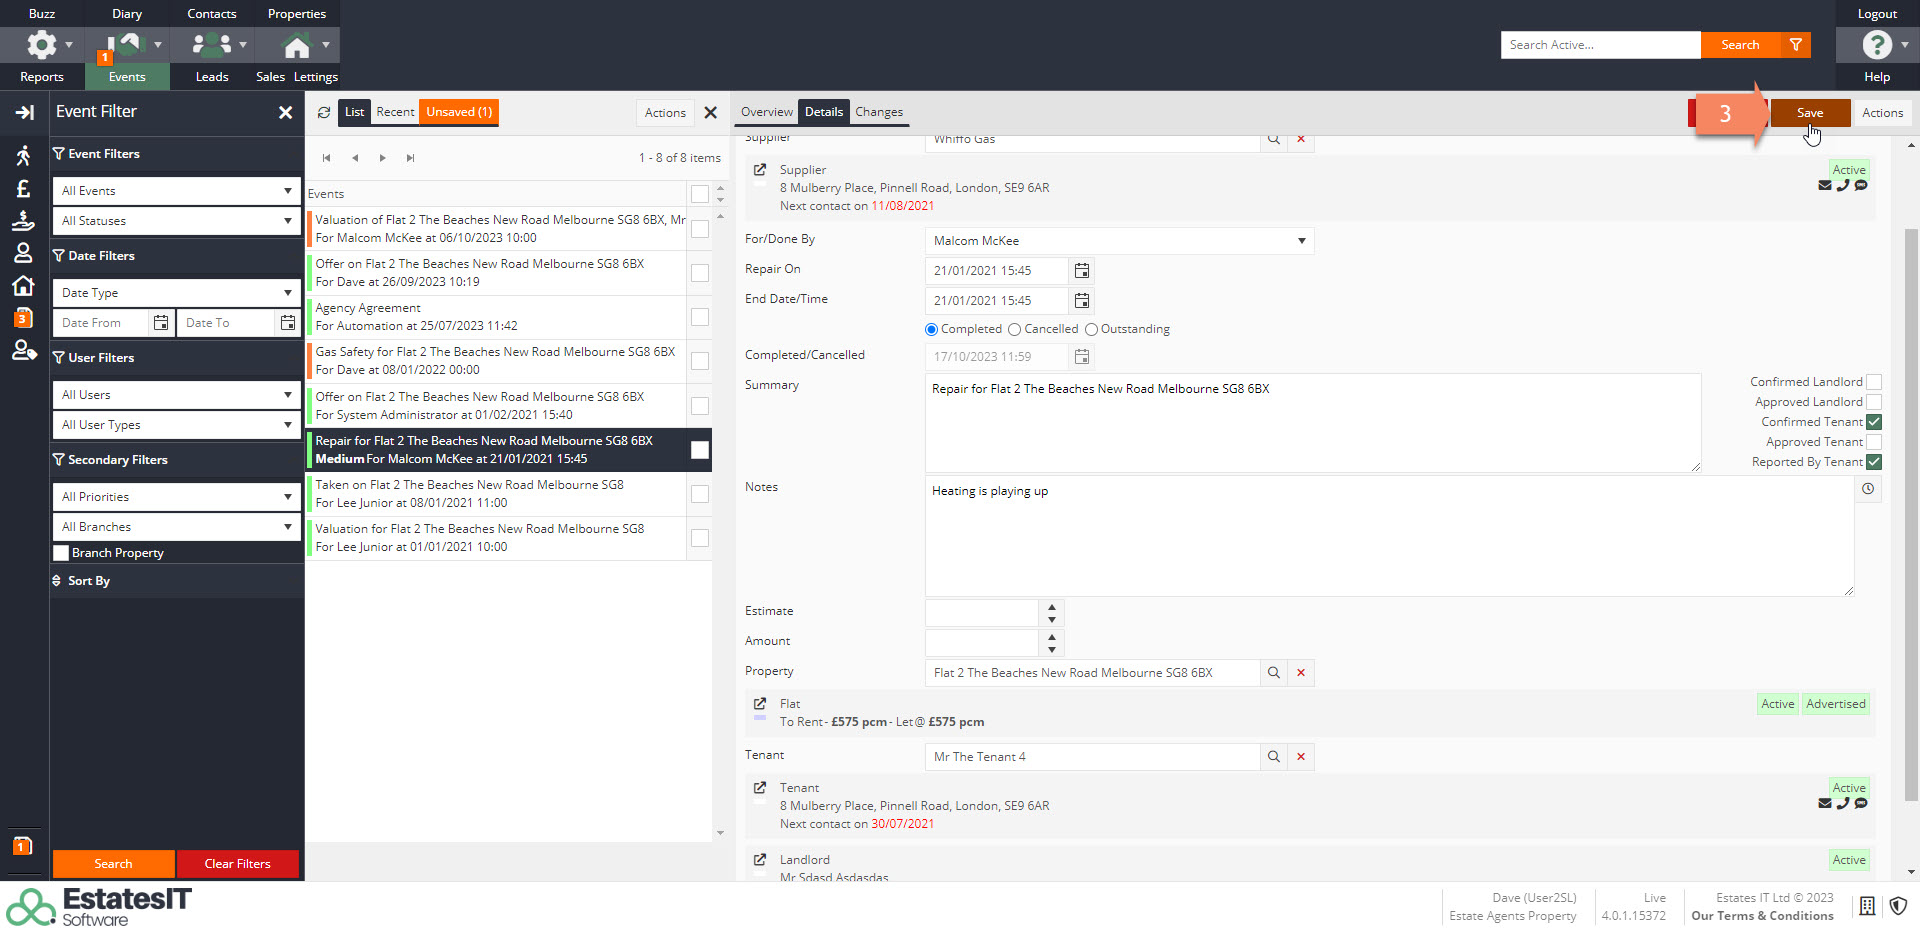This screenshot has height=931, width=1920.
Task: Click into the Estimate input field
Action: [x=981, y=612]
